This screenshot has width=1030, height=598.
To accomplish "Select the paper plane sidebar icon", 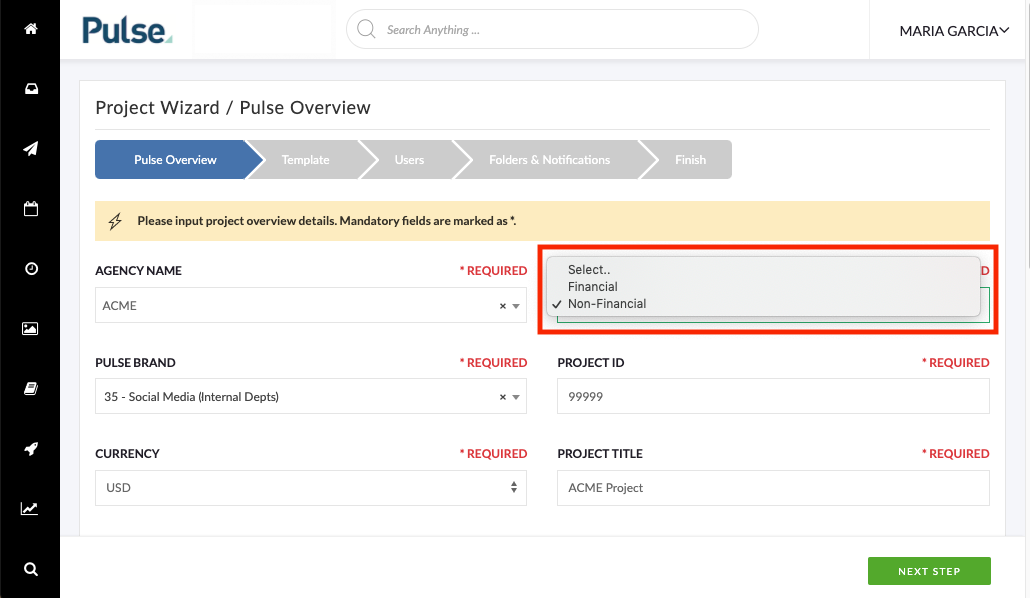I will (30, 149).
